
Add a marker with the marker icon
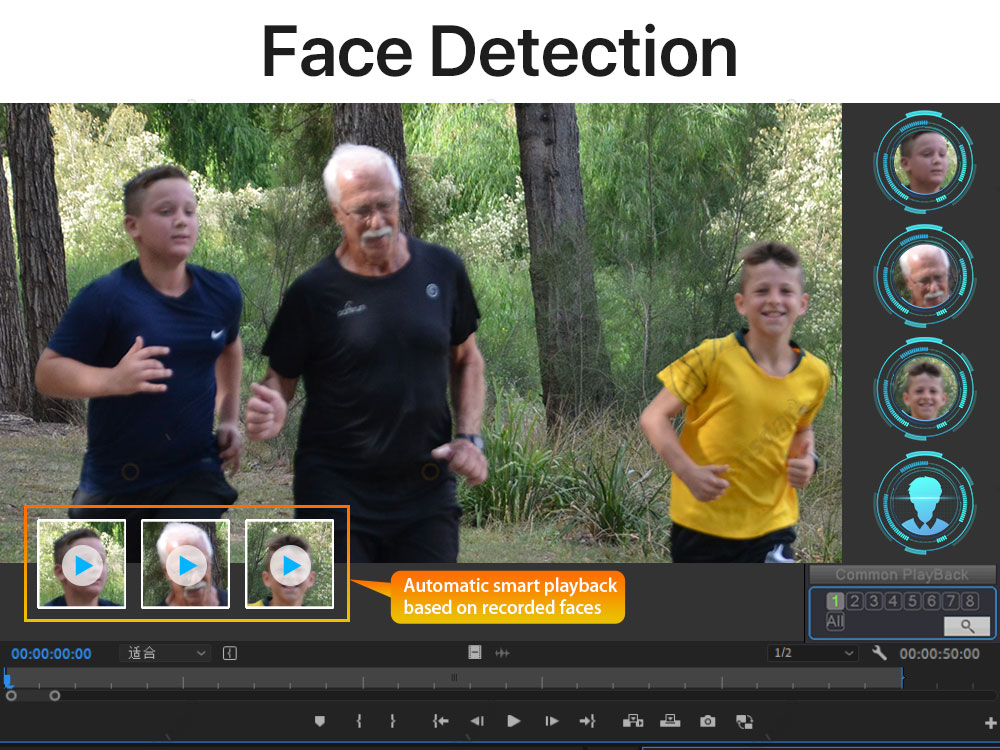pyautogui.click(x=320, y=720)
